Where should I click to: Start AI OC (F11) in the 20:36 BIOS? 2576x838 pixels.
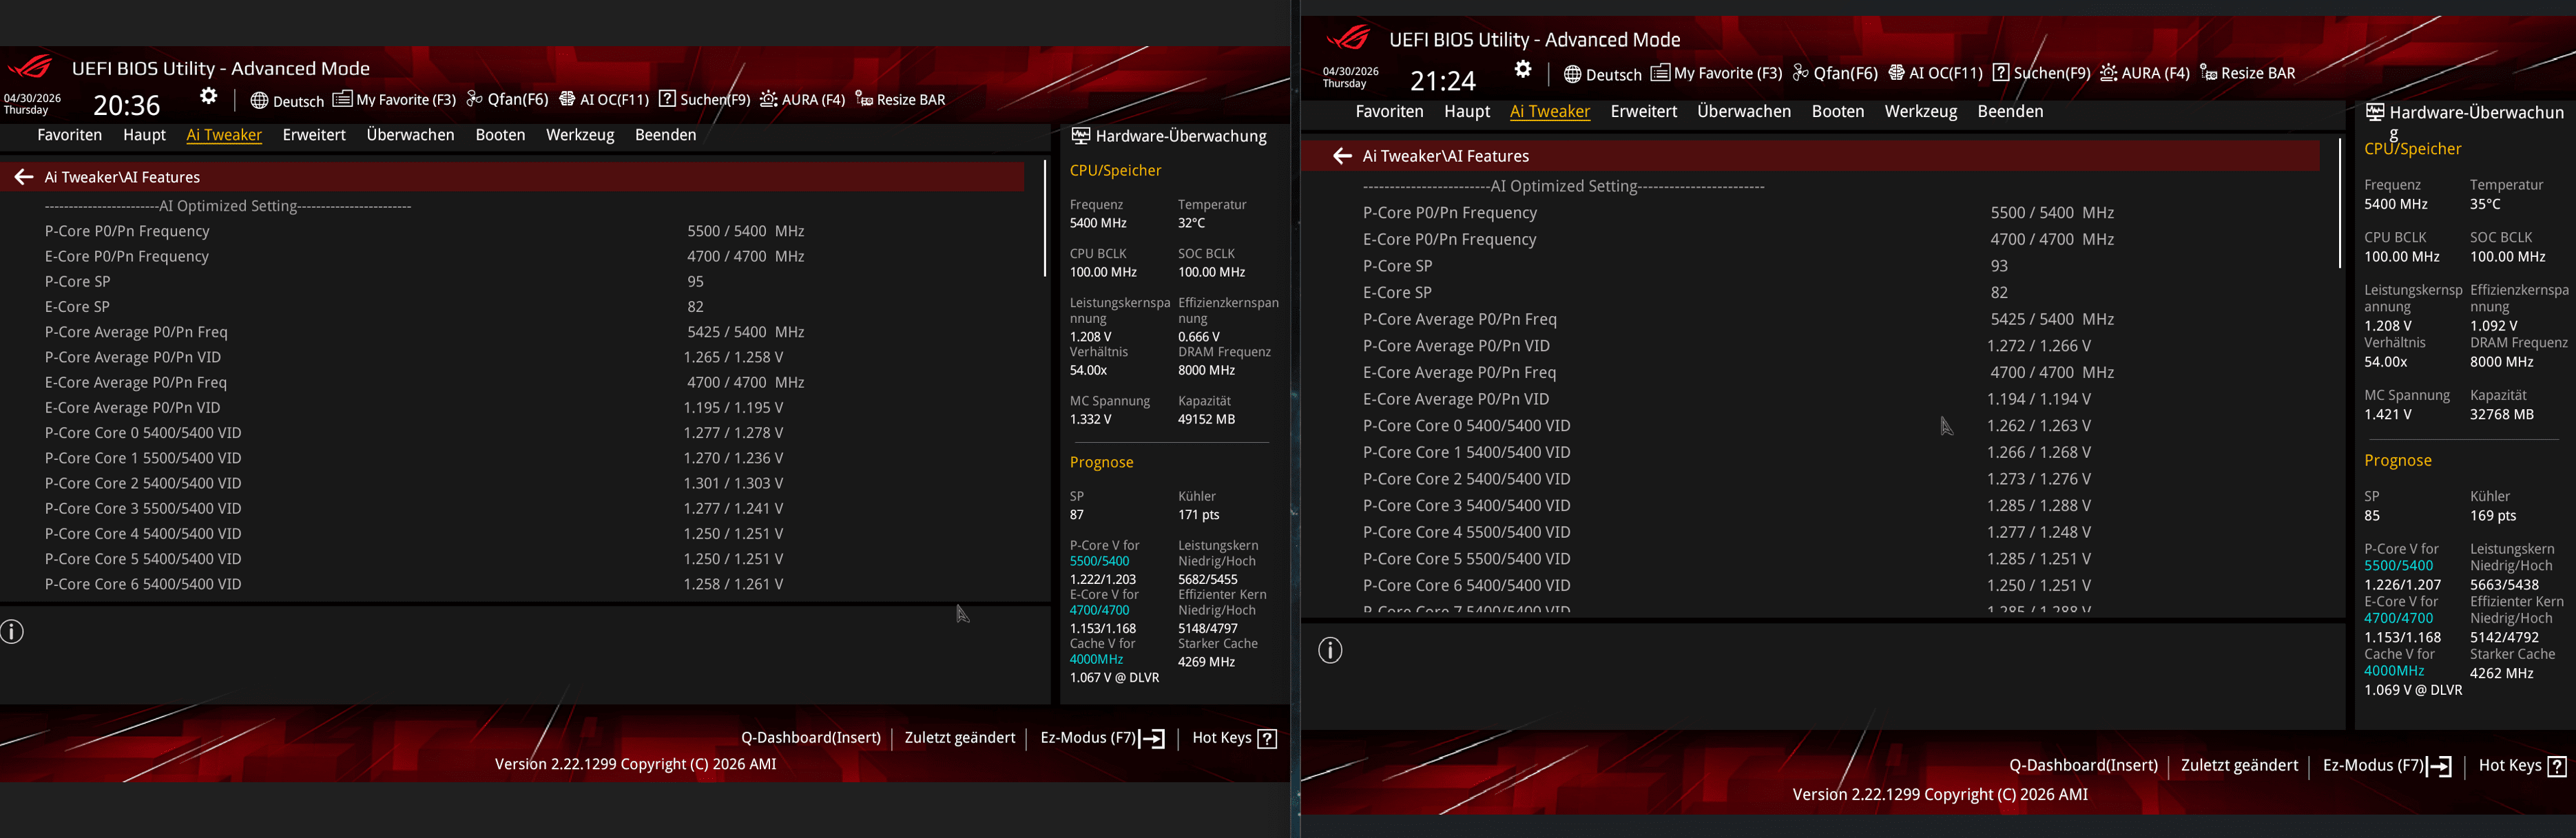tap(604, 100)
